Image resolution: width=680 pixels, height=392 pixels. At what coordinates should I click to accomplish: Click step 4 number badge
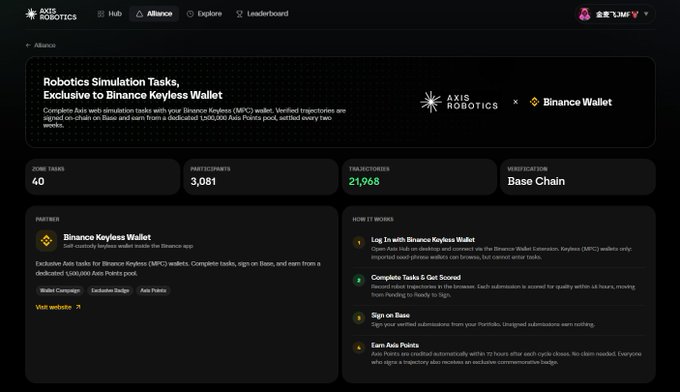[x=359, y=348]
